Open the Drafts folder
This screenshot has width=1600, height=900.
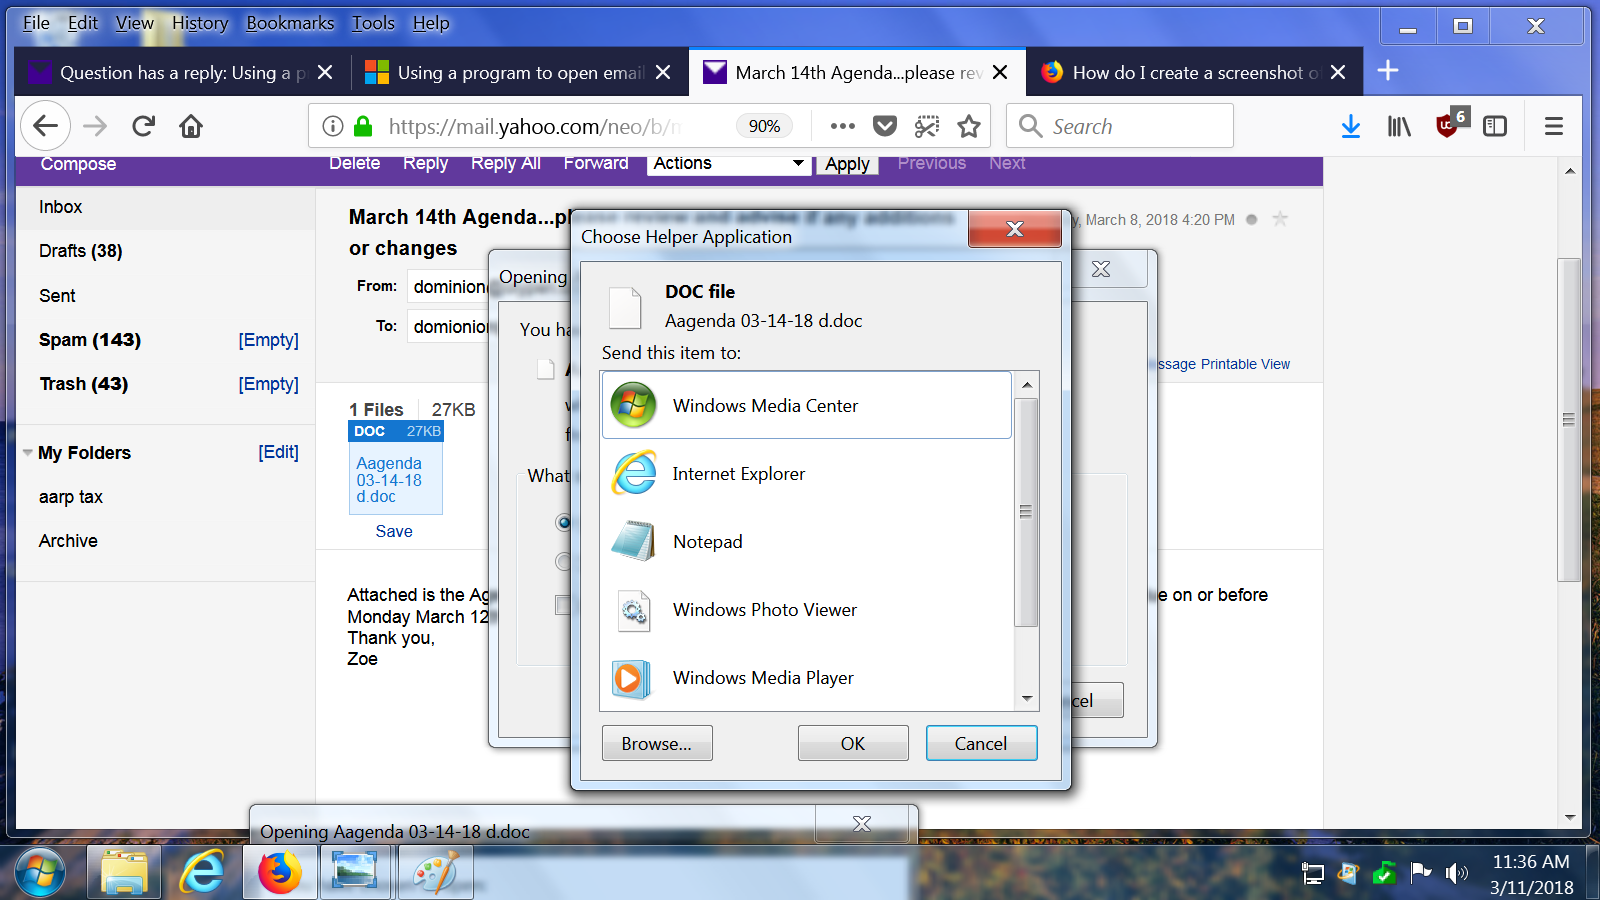81,251
